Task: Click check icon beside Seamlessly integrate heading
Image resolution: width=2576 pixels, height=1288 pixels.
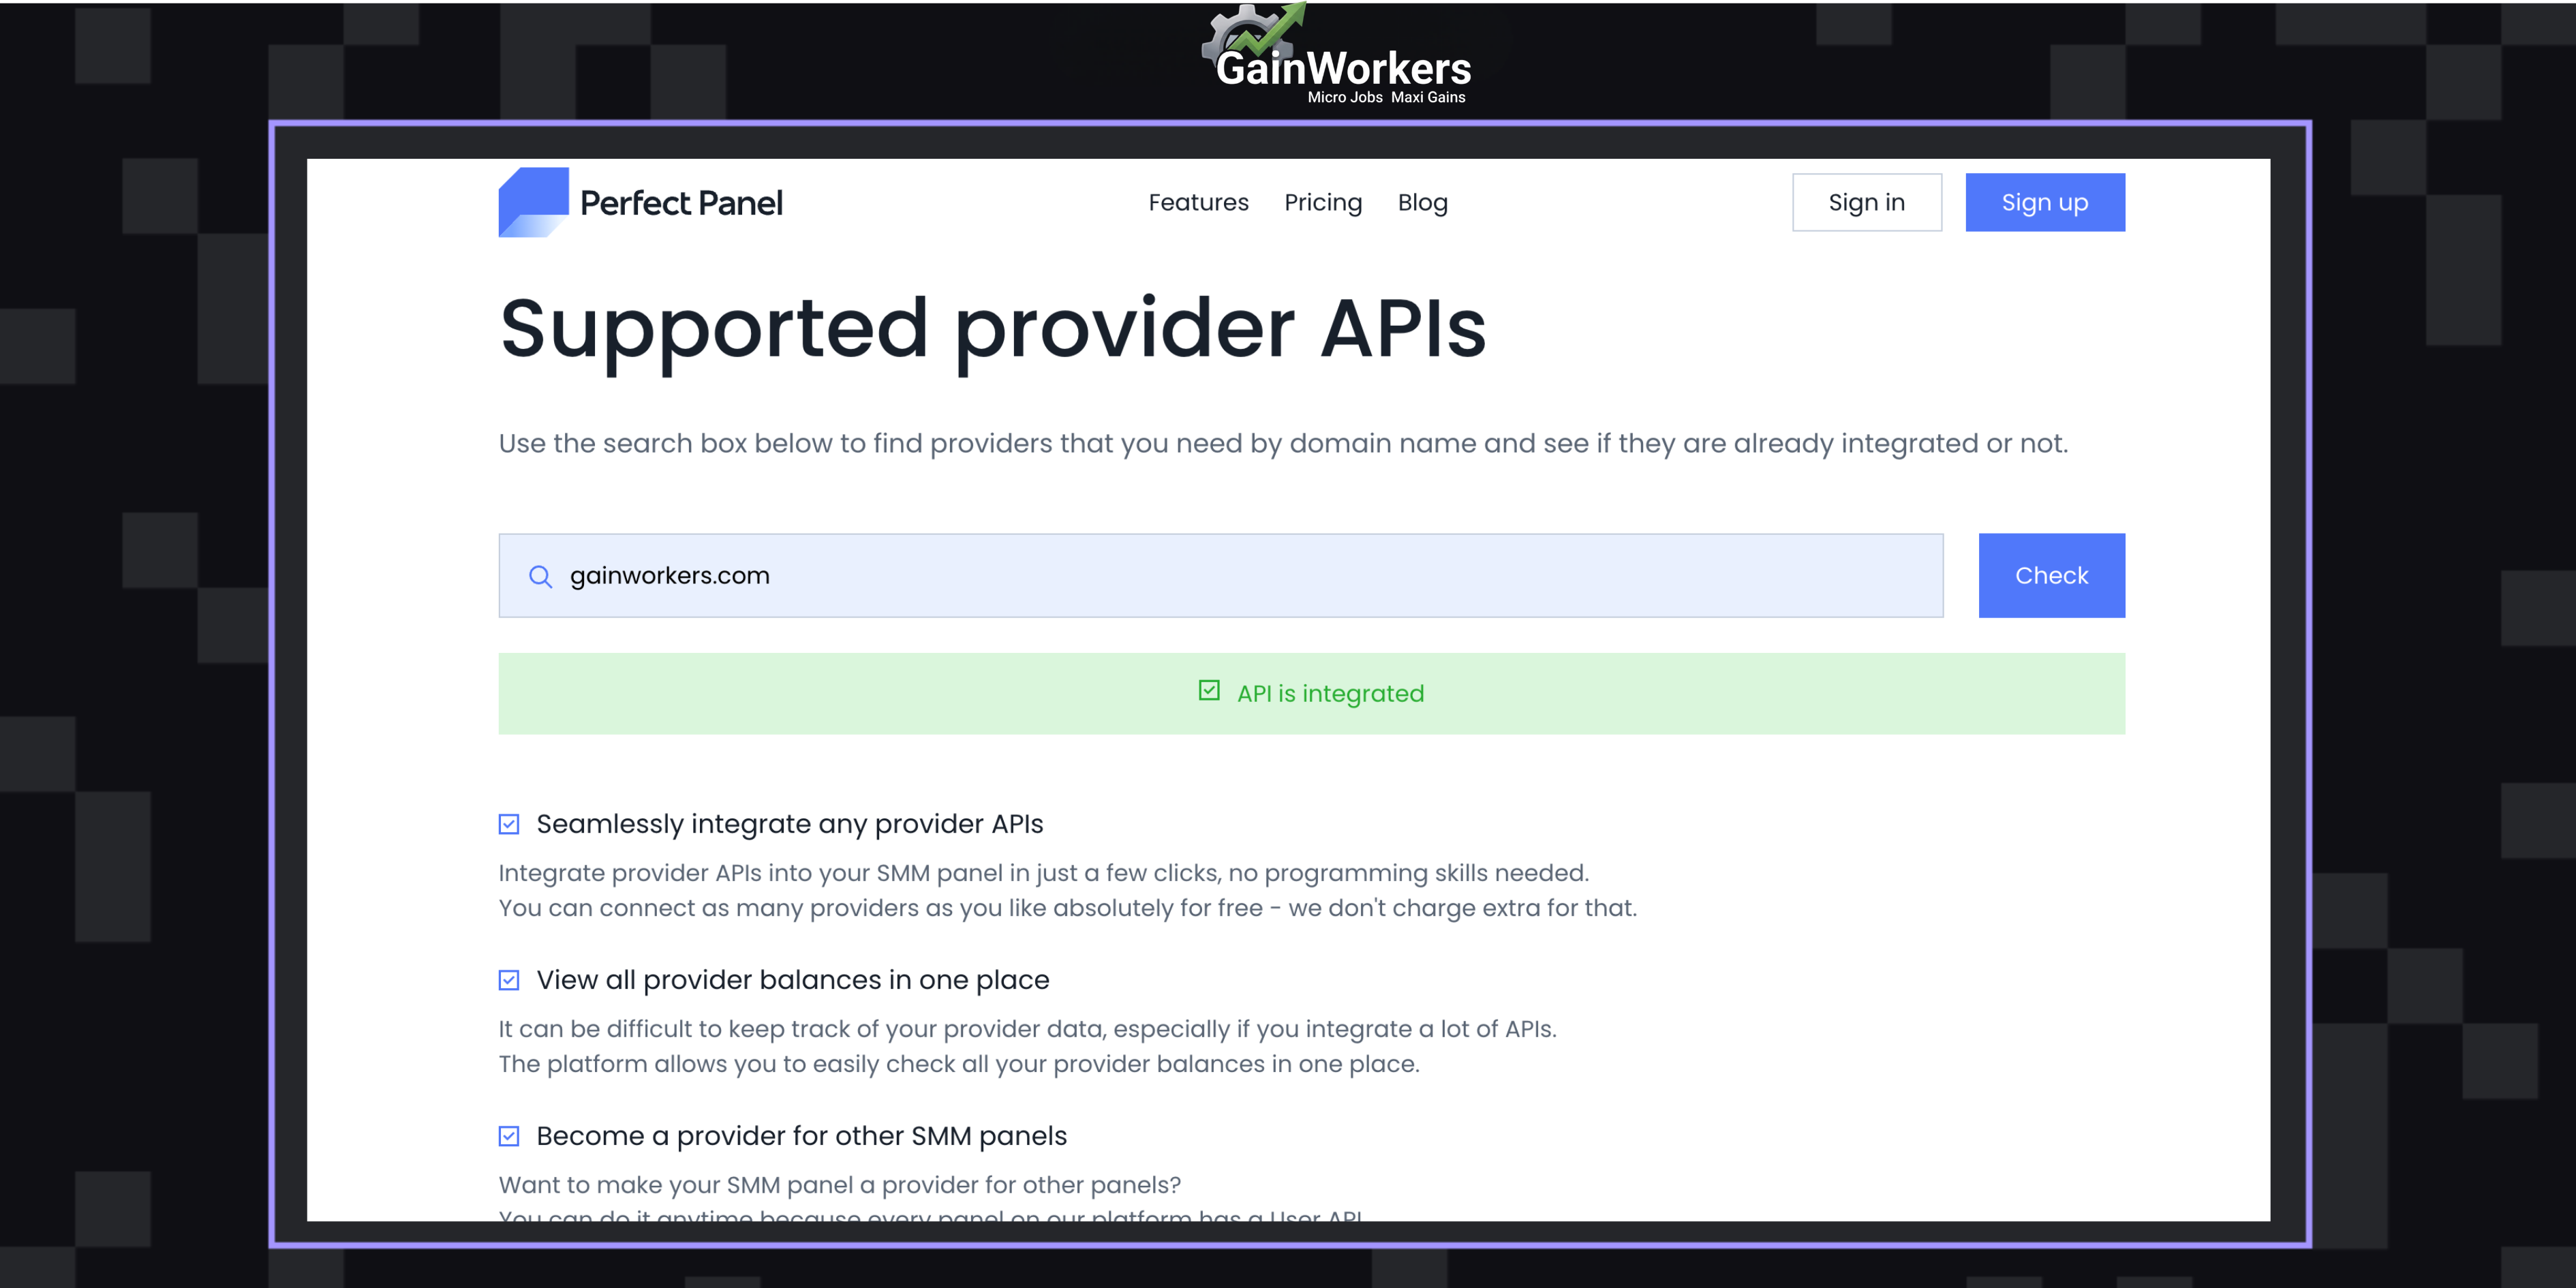Action: 509,824
